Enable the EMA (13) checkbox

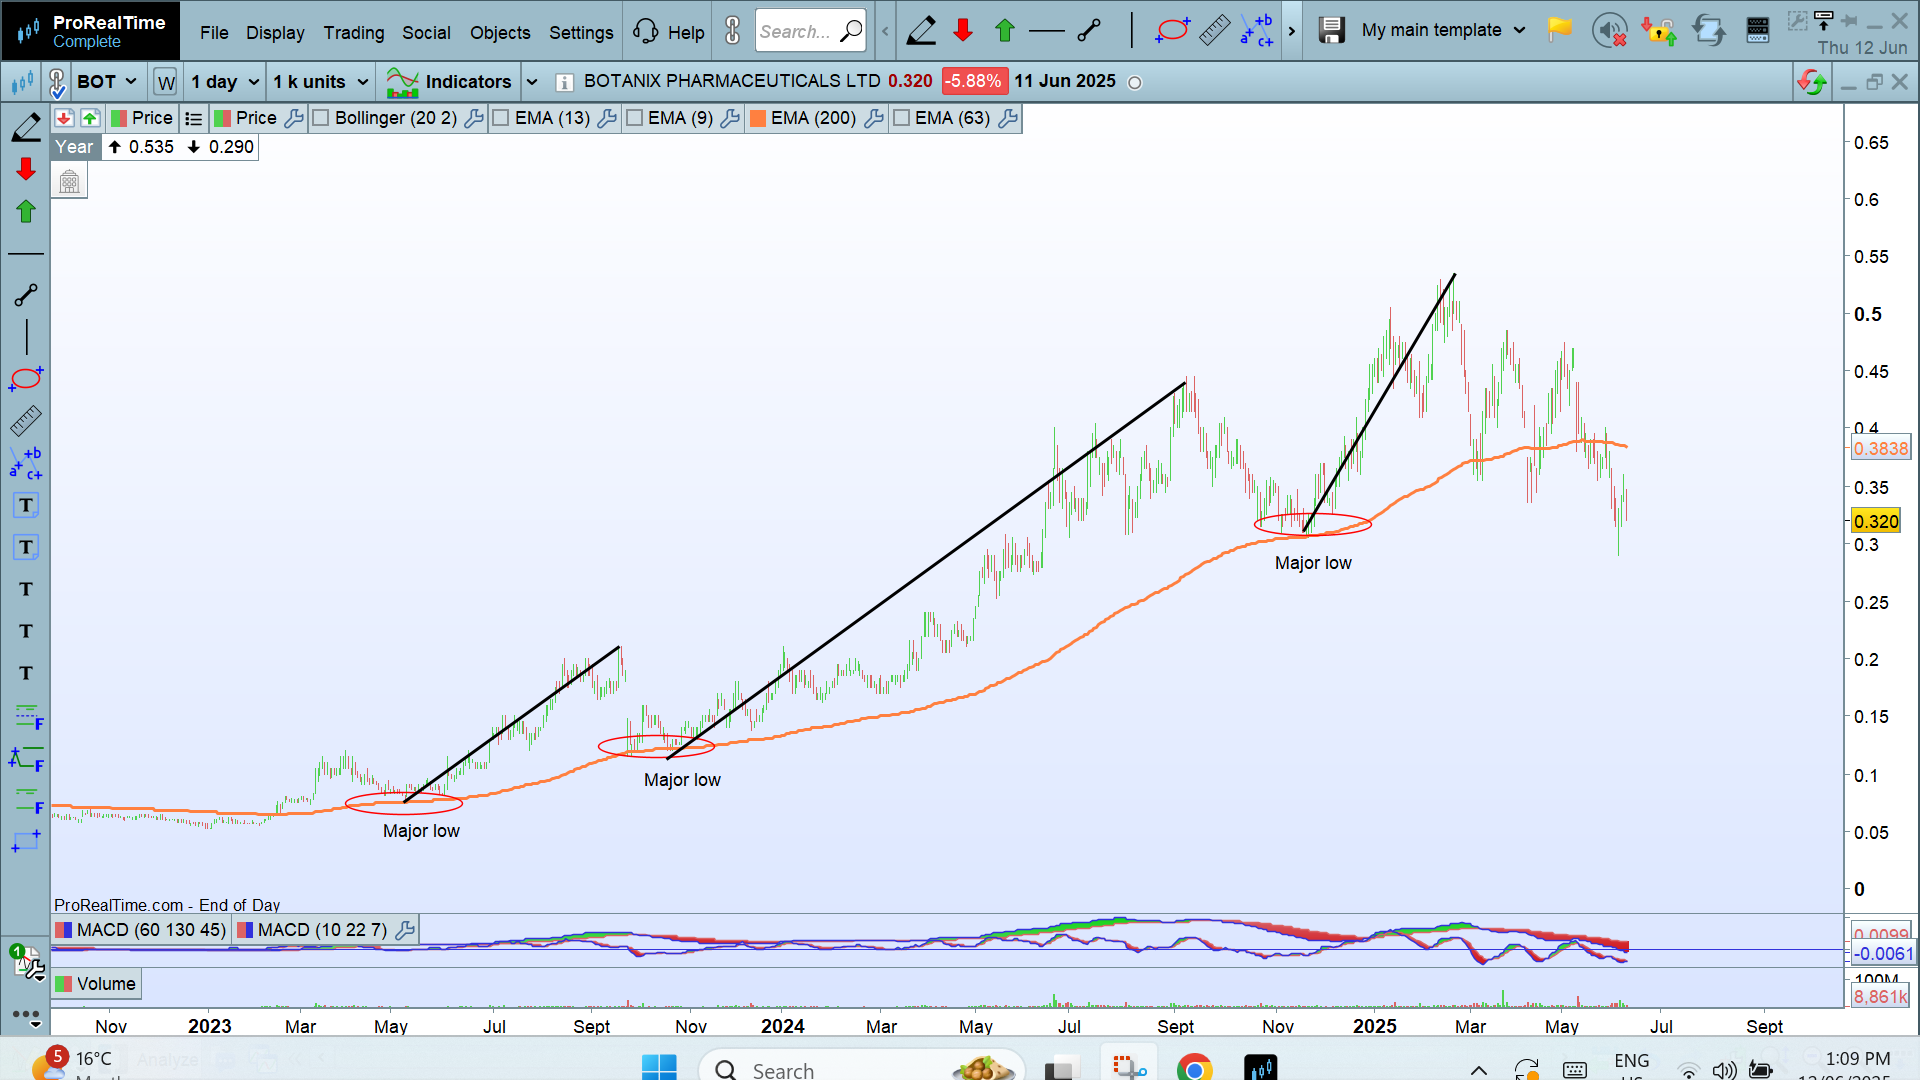point(501,118)
